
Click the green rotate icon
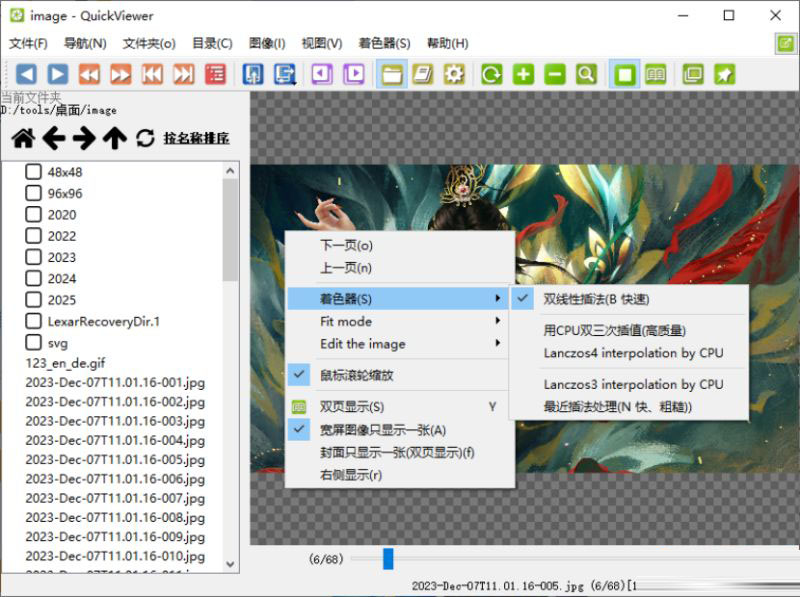point(492,74)
